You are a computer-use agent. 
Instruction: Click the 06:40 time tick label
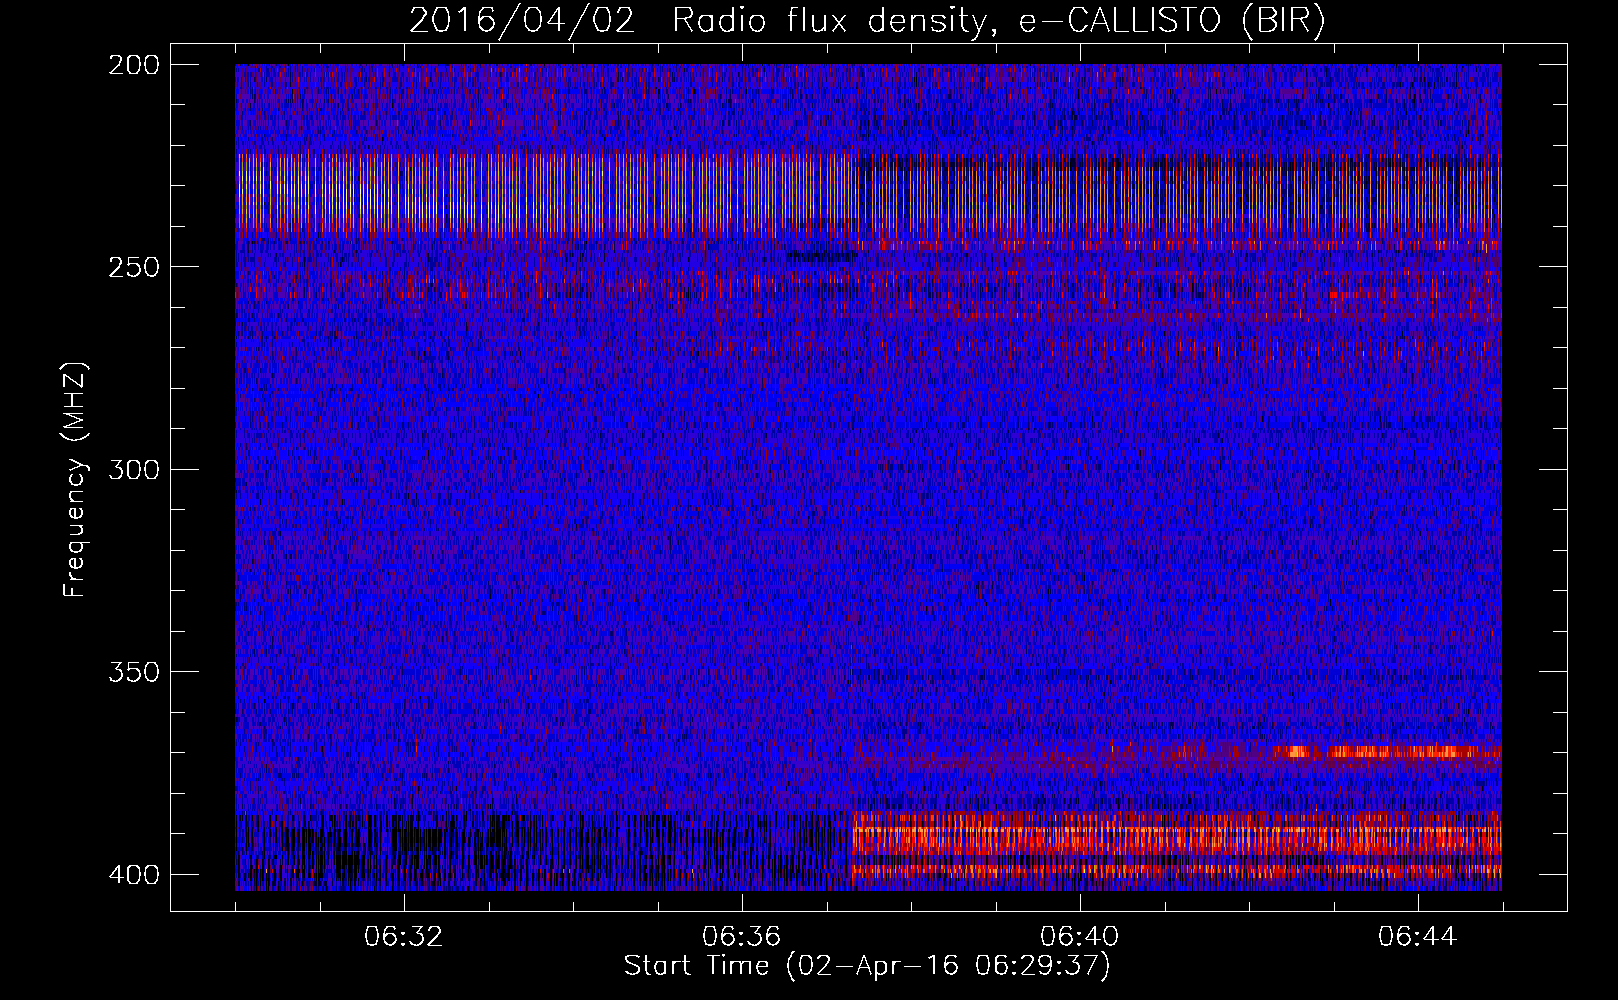[1080, 937]
